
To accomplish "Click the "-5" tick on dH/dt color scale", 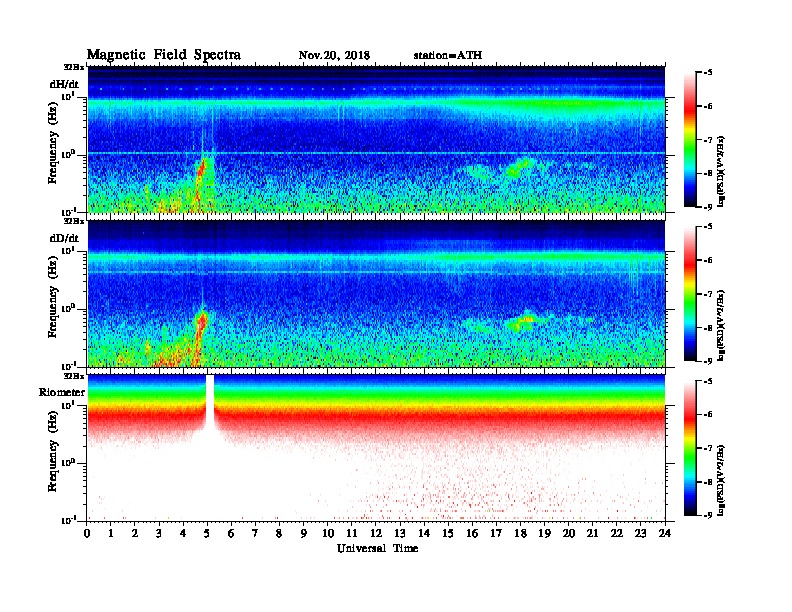I will 708,73.
